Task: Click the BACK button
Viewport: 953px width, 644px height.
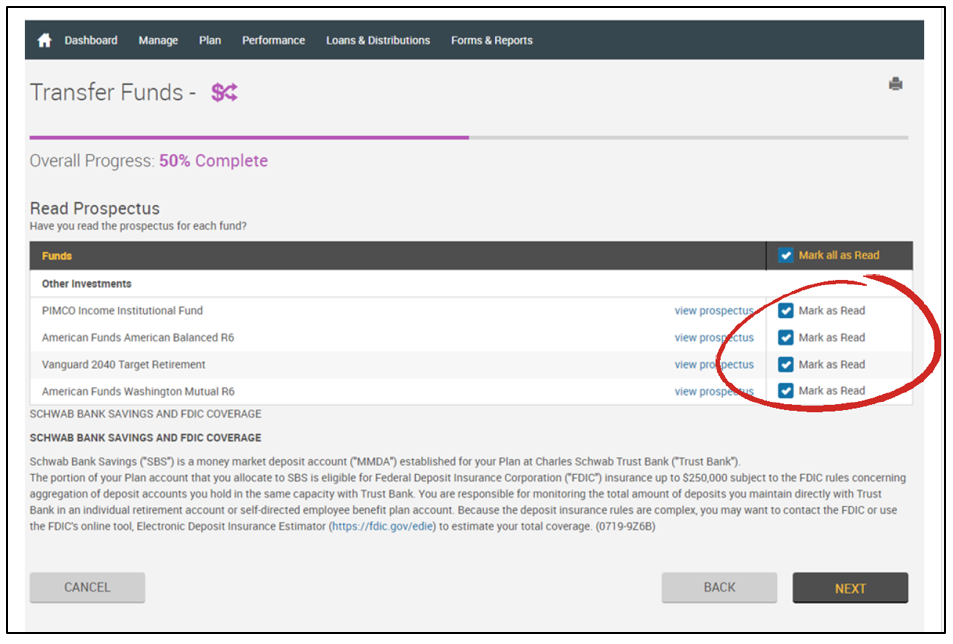Action: [x=719, y=588]
